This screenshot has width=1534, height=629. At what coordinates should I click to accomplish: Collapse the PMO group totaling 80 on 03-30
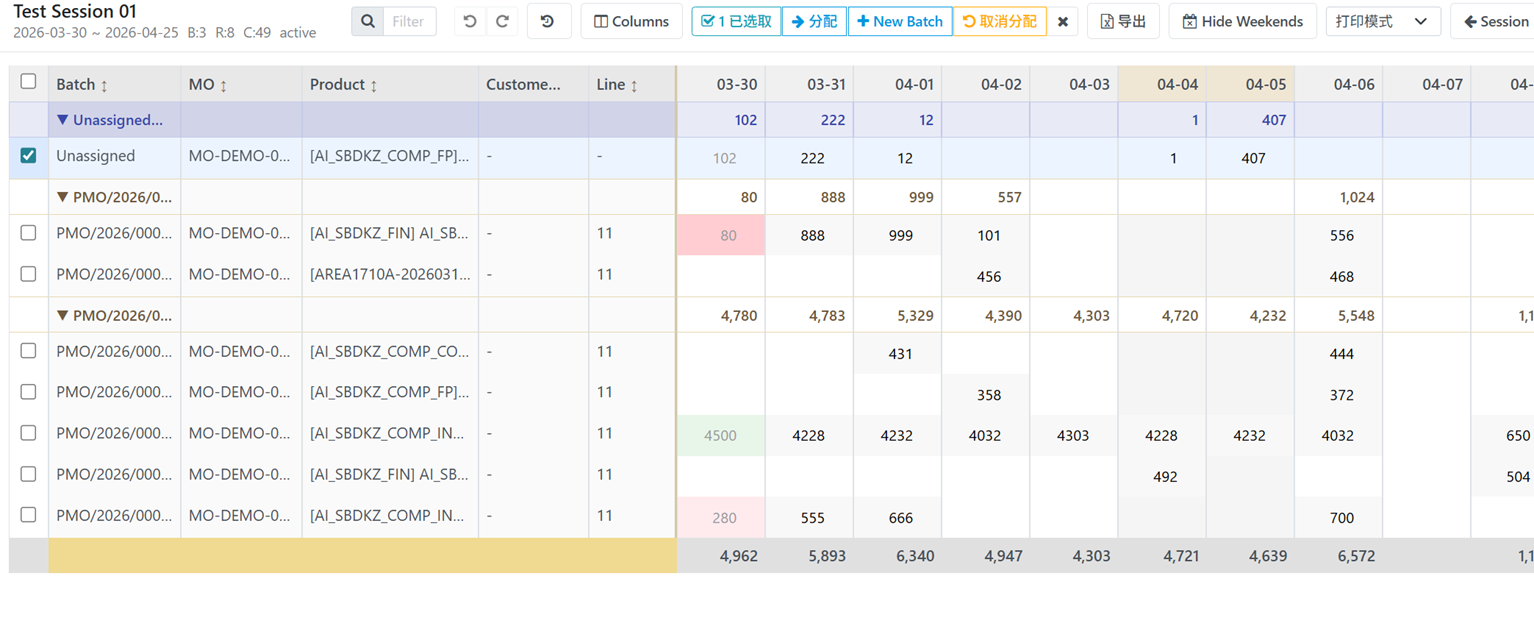click(x=63, y=197)
